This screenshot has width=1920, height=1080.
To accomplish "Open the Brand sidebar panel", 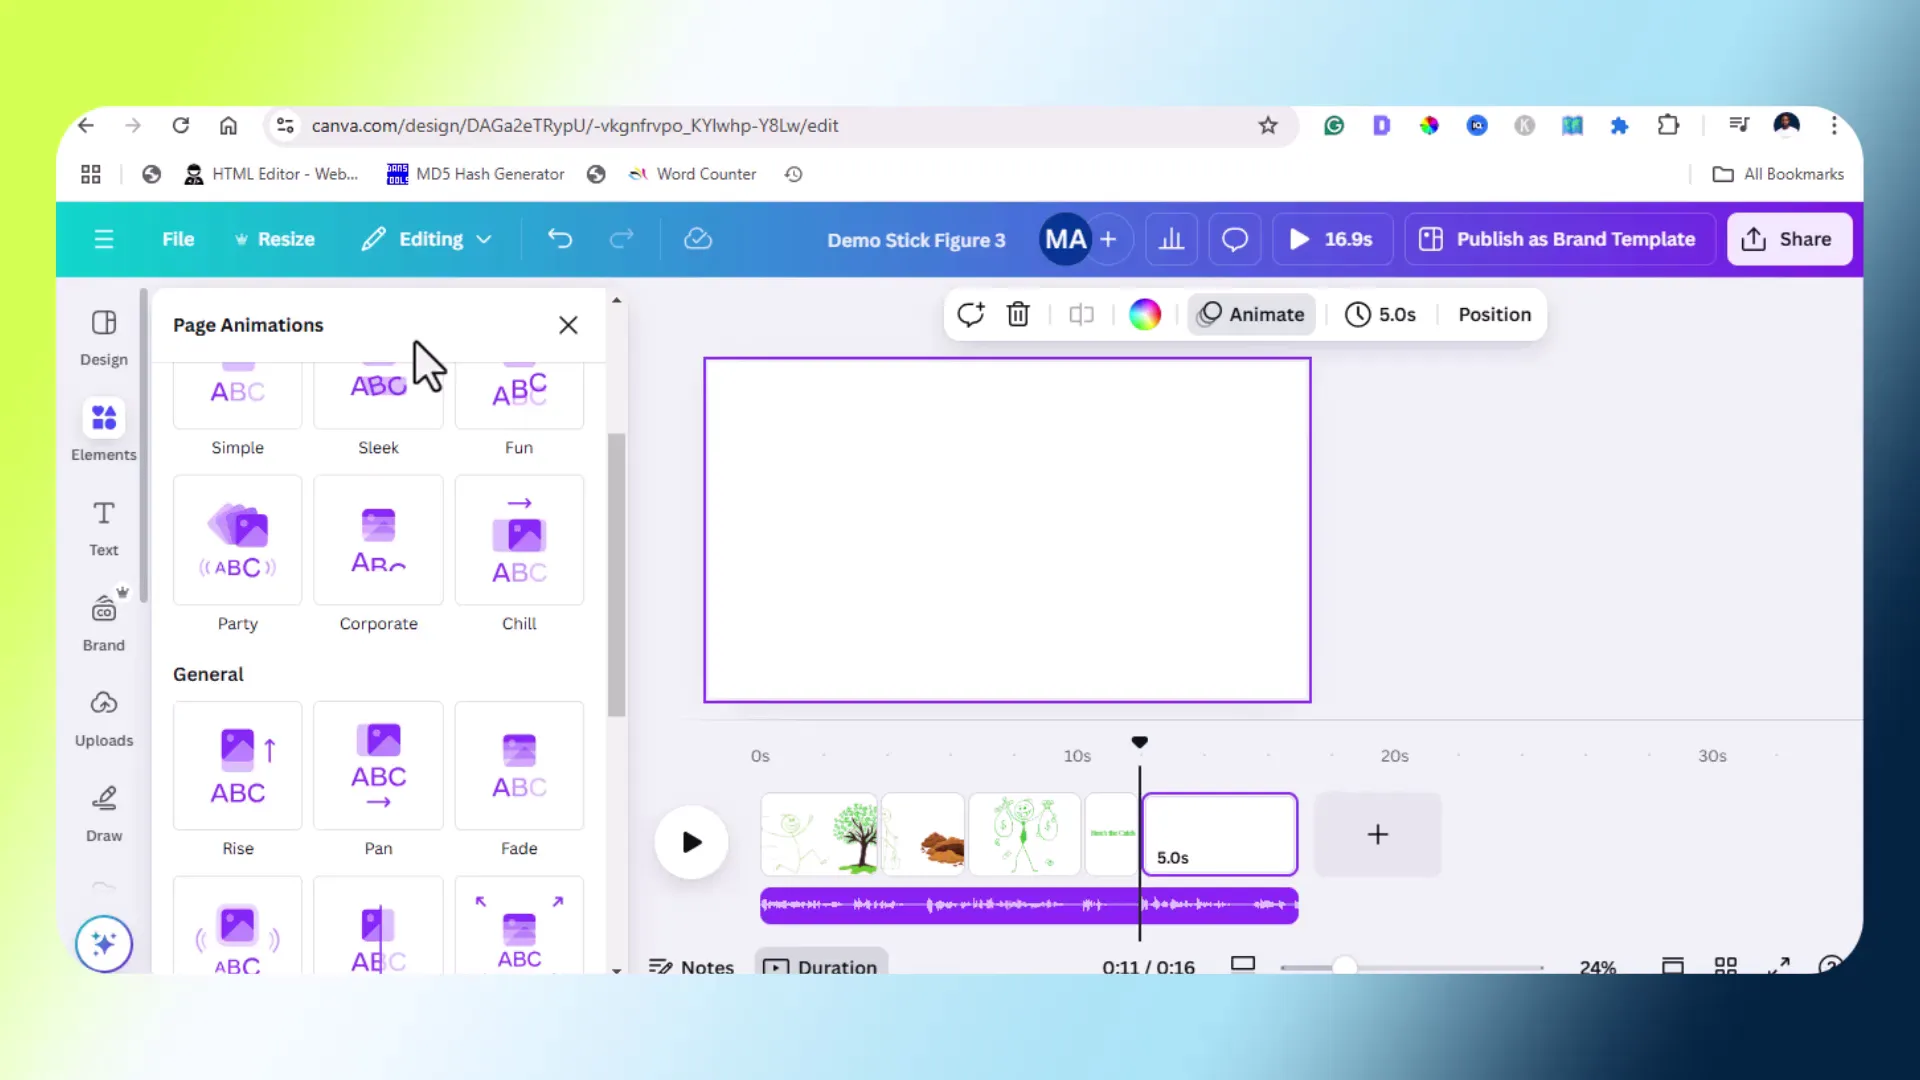I will coord(104,622).
